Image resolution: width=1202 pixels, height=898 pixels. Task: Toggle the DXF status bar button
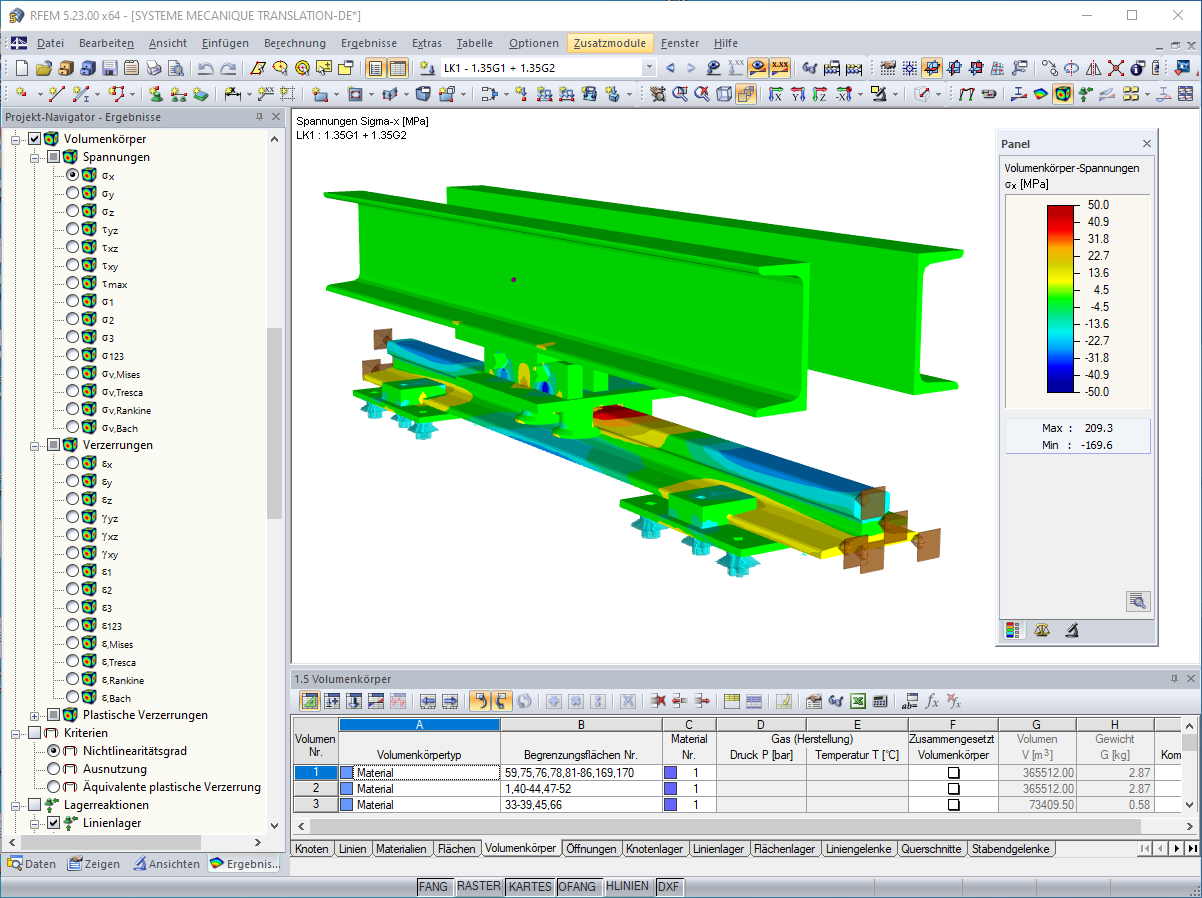coord(669,887)
